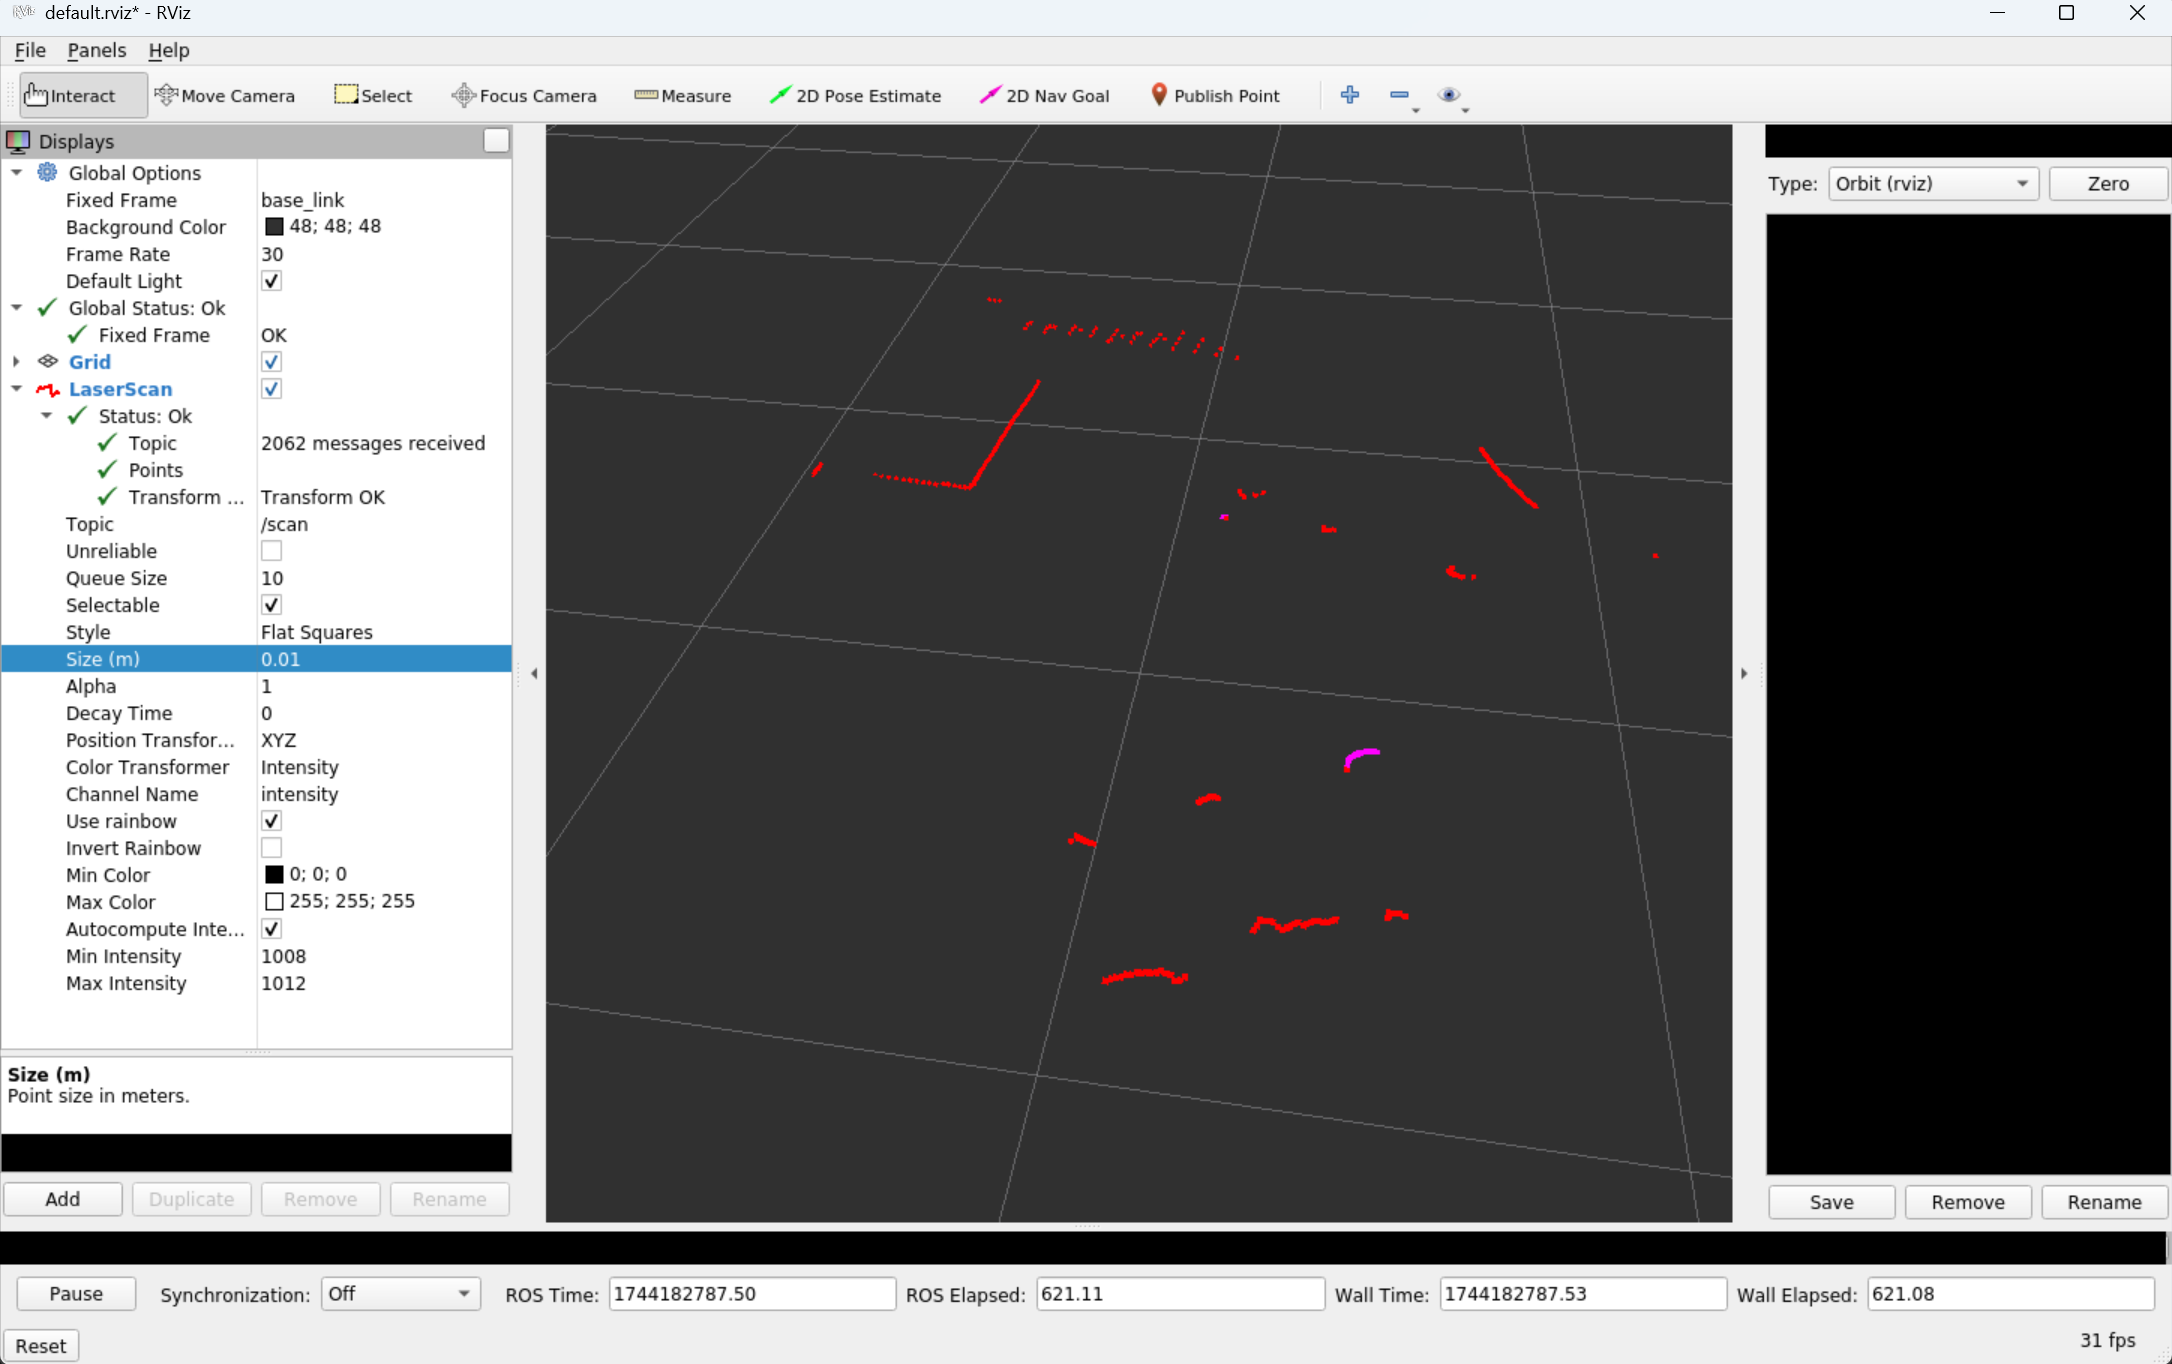Pick the Measure ruler tool
This screenshot has height=1364, width=2172.
point(683,96)
